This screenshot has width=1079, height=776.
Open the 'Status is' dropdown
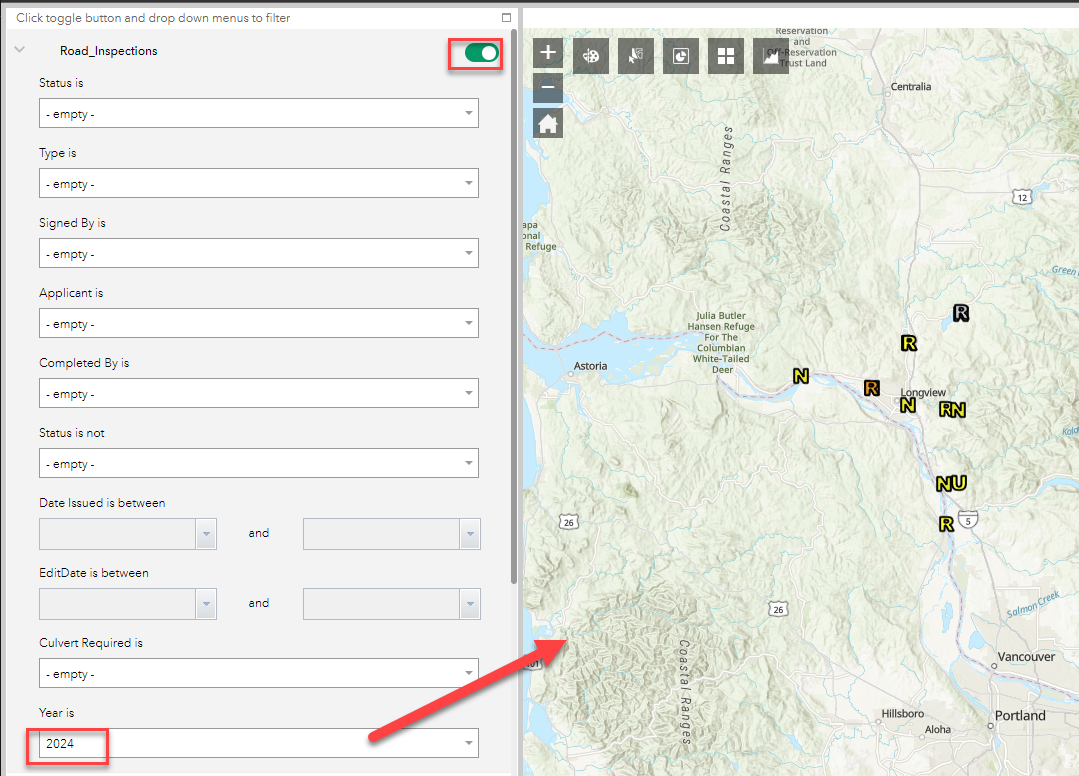[259, 113]
